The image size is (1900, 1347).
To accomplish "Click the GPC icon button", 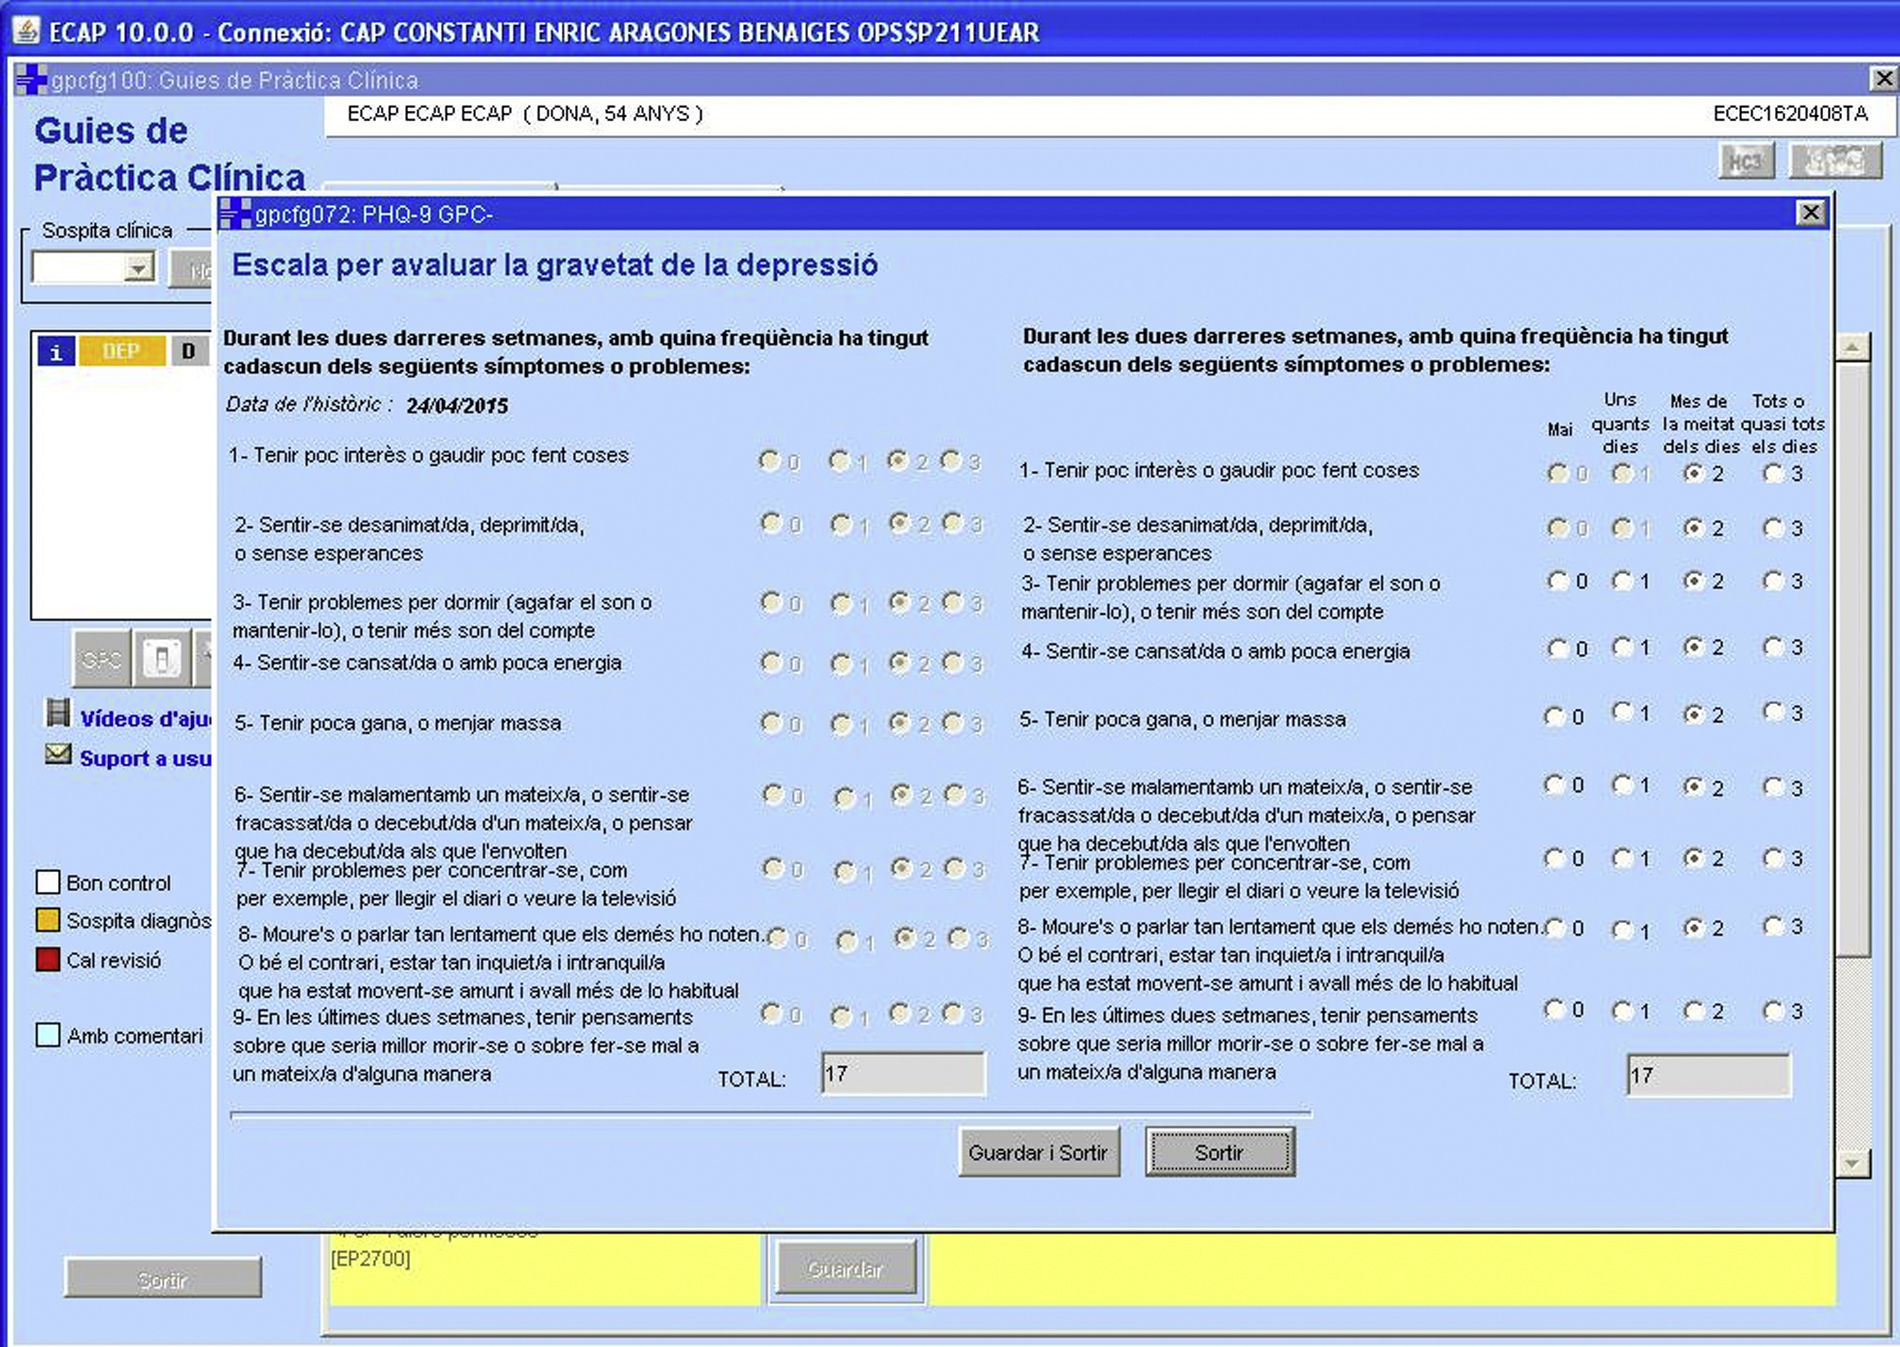I will 101,659.
